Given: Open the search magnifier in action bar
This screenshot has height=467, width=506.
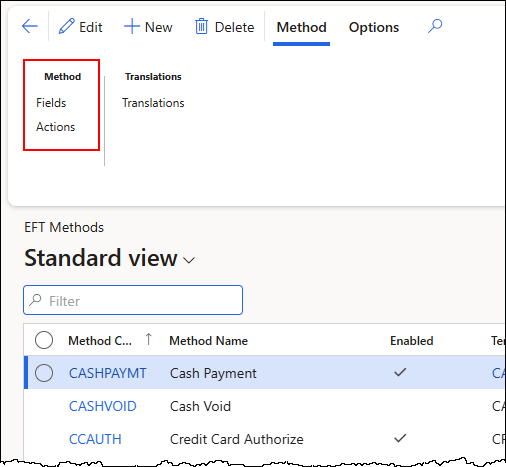Looking at the screenshot, I should (435, 26).
